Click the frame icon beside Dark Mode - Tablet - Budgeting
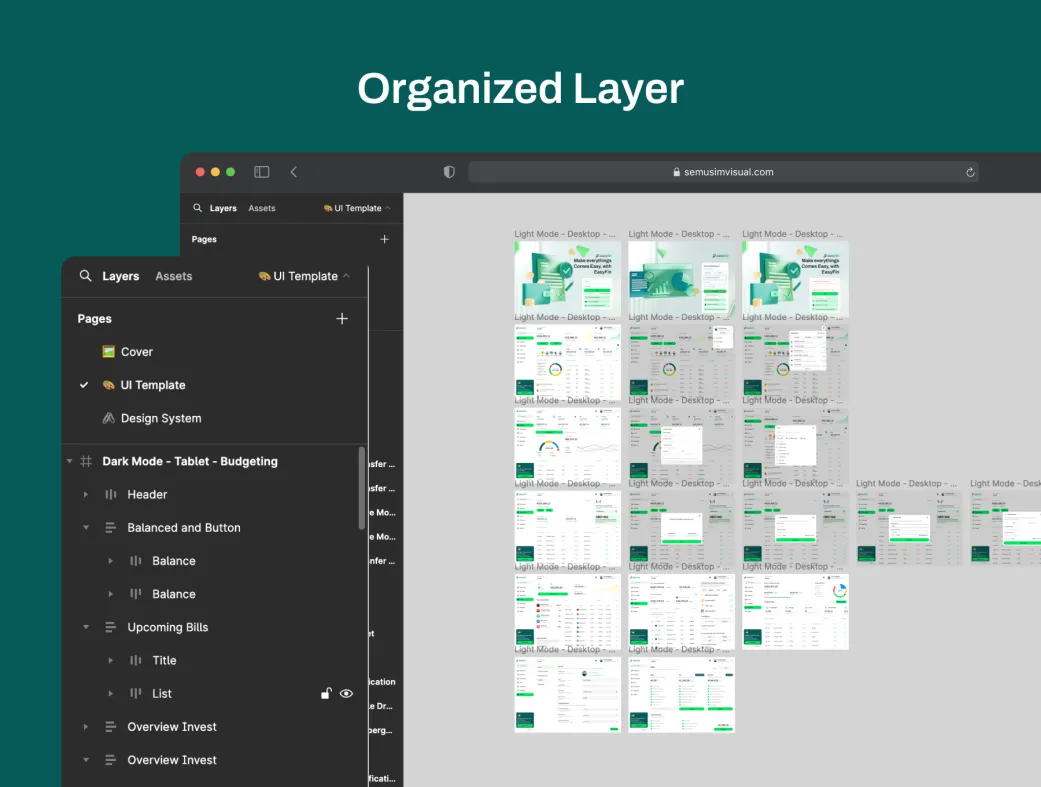The height and width of the screenshot is (787, 1041). tap(86, 461)
